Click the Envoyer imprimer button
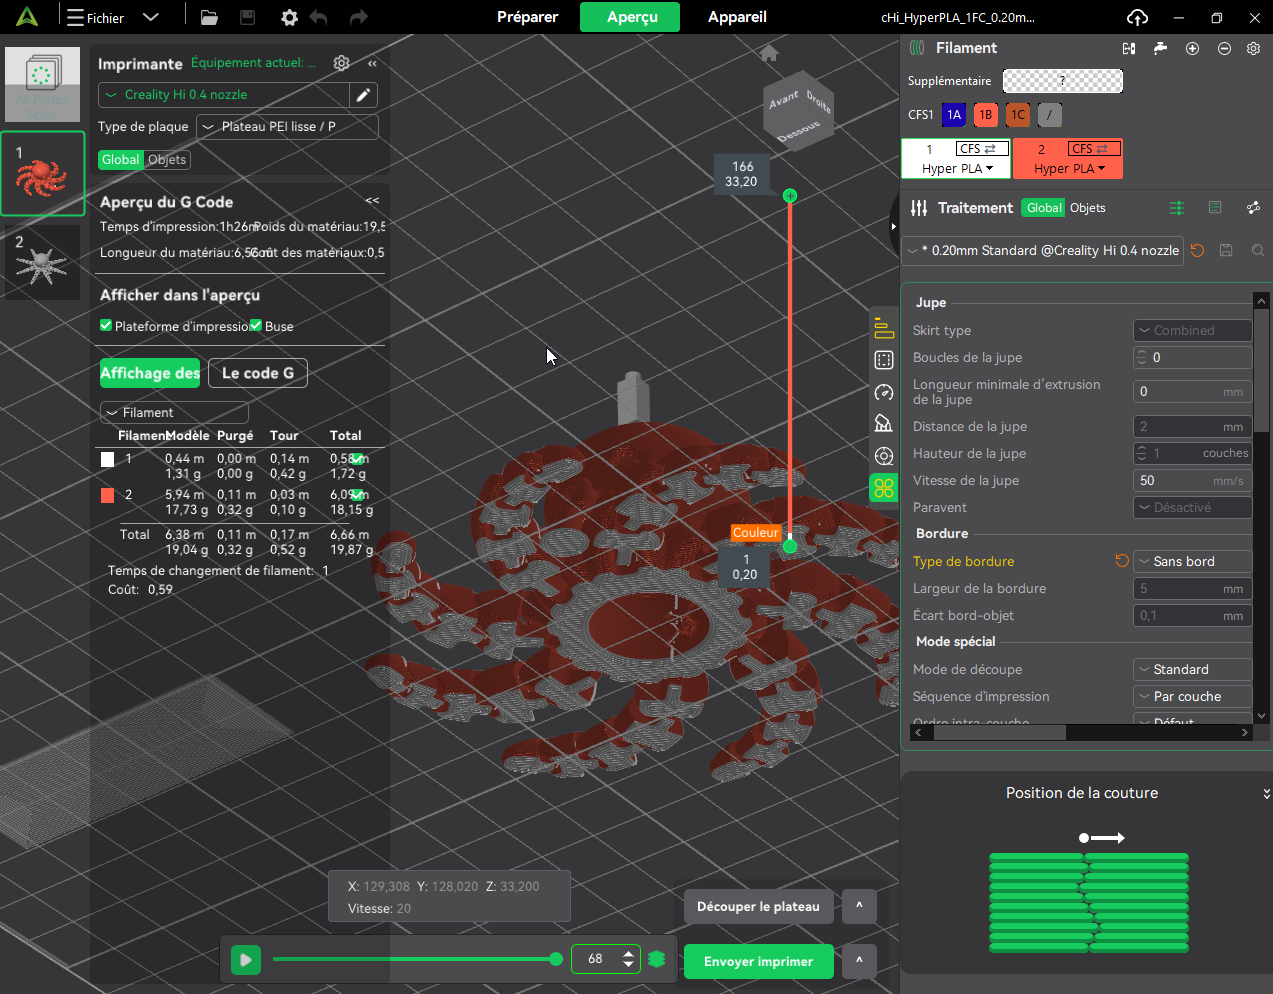1273x994 pixels. (758, 961)
